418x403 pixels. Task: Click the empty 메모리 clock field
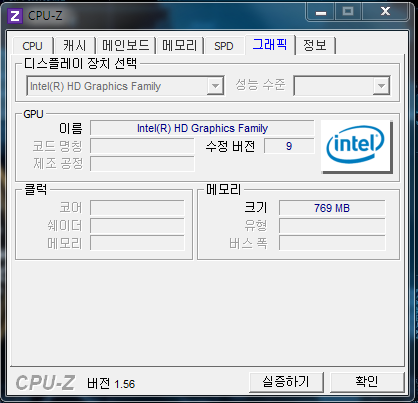(137, 243)
